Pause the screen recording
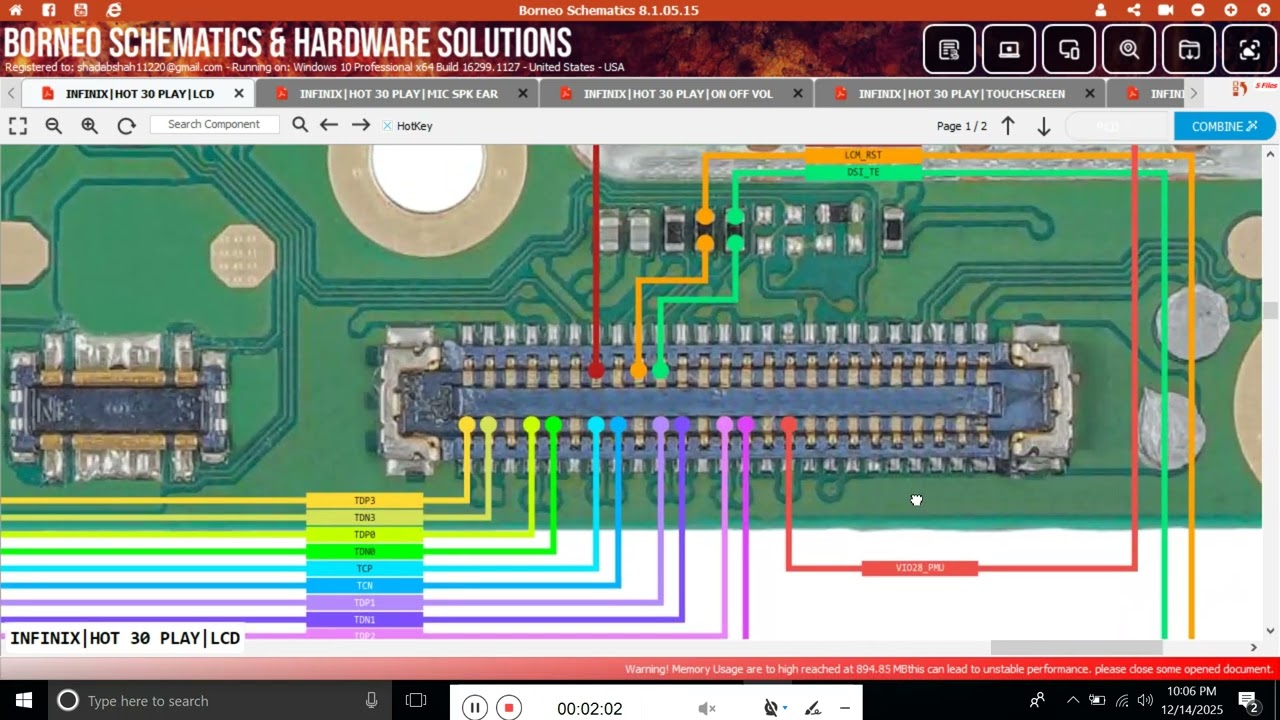1280x720 pixels. tap(475, 708)
